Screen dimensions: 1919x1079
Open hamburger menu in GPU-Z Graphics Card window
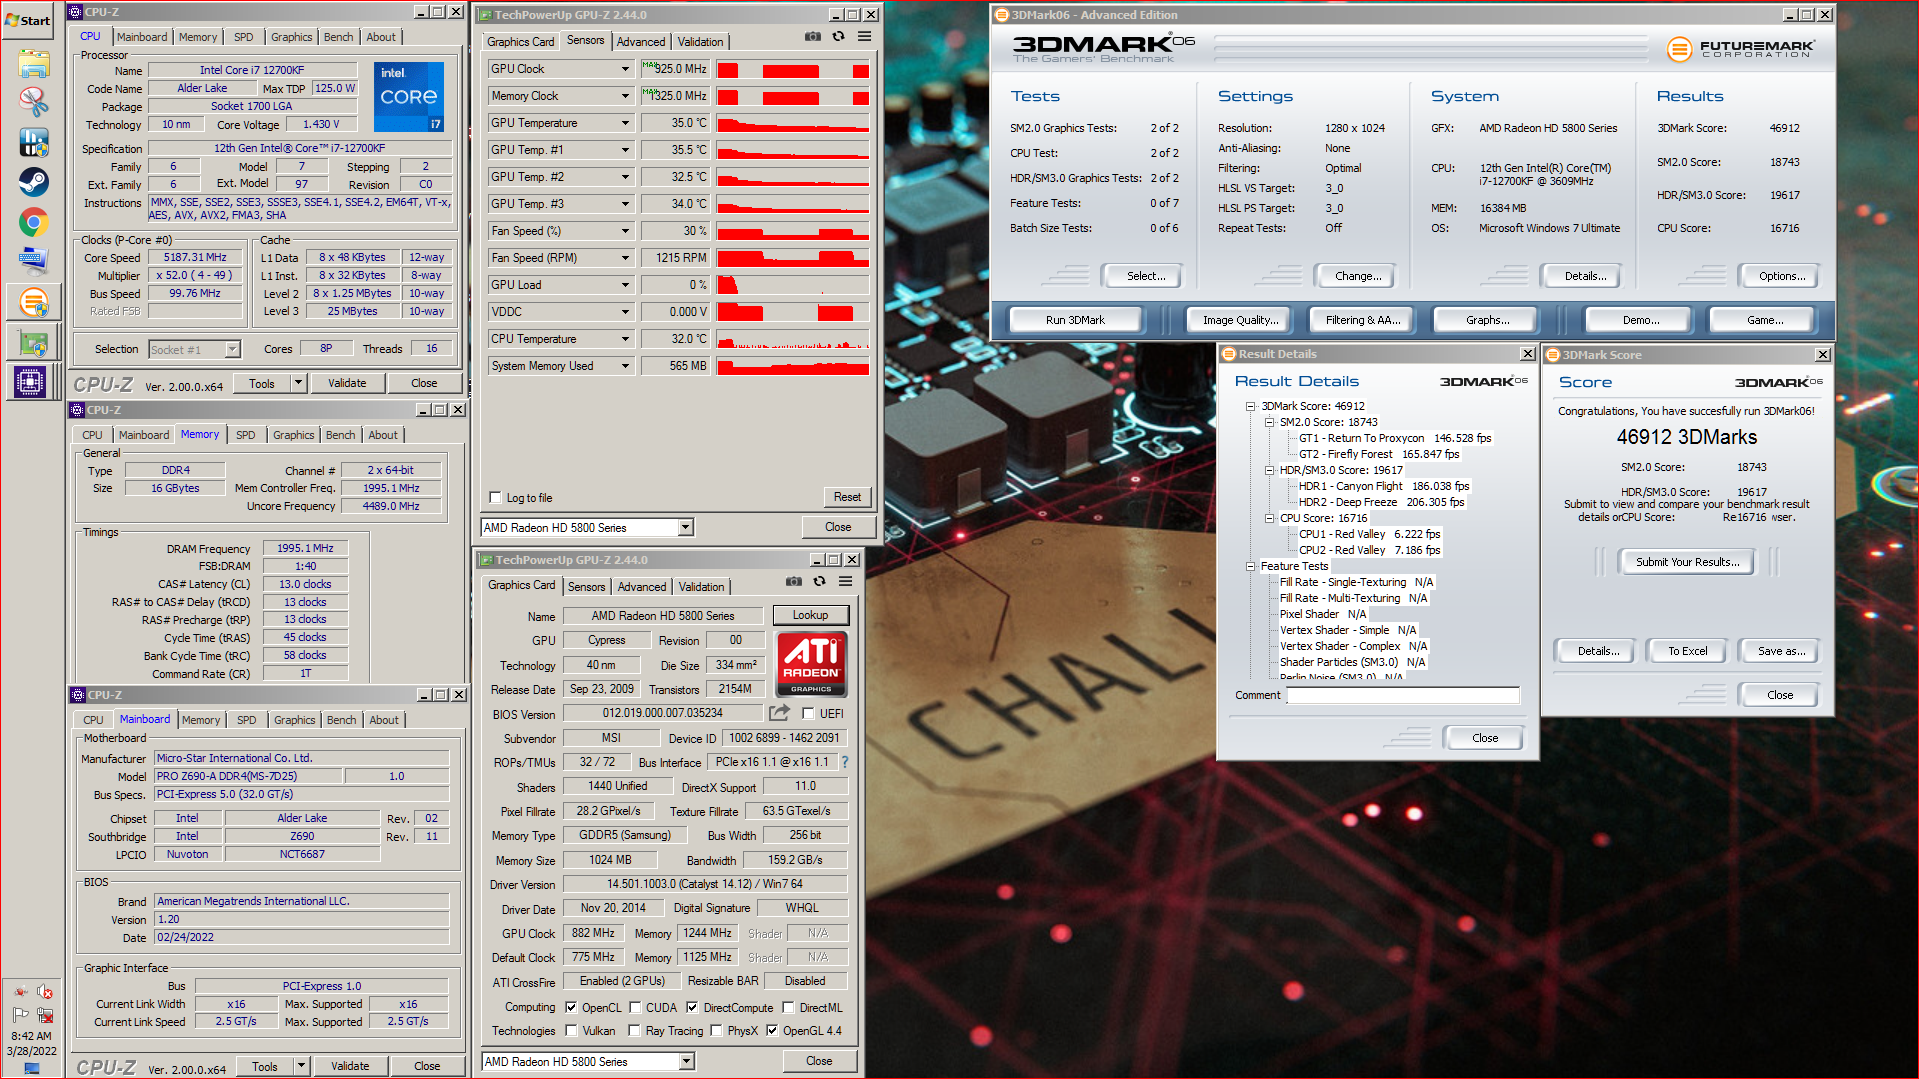(x=845, y=581)
